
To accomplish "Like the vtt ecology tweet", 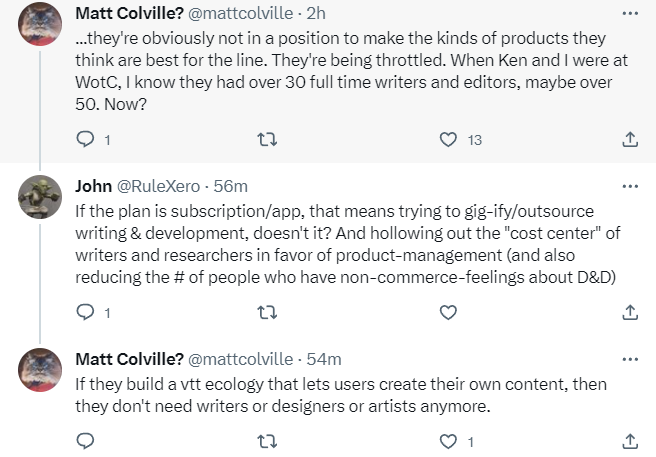I will [449, 439].
